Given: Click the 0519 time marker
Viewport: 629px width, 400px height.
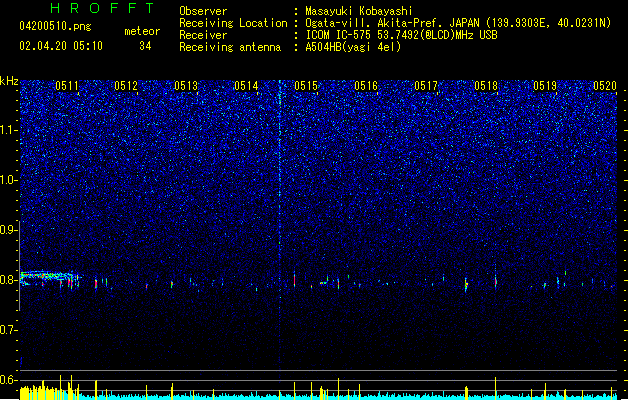Looking at the screenshot, I should (545, 86).
